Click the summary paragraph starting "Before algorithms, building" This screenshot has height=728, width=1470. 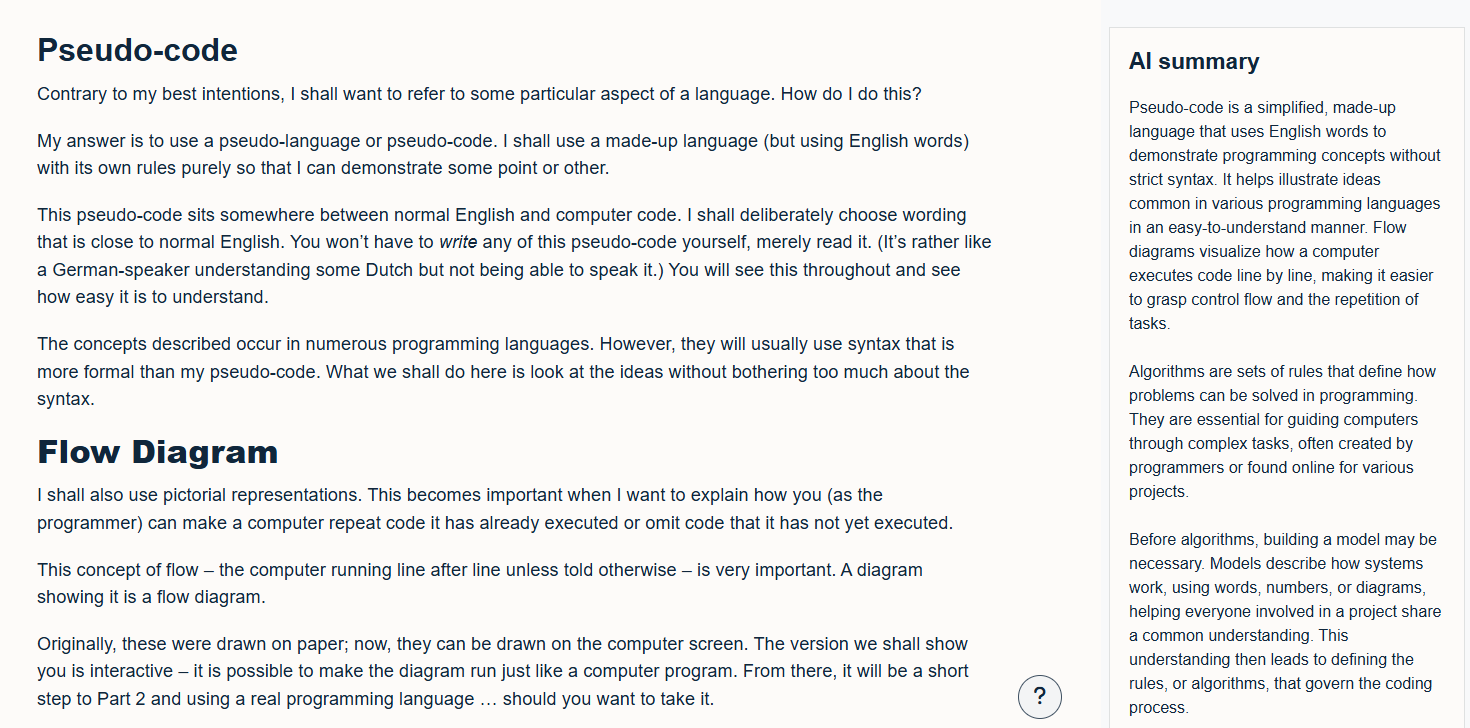pyautogui.click(x=1284, y=623)
